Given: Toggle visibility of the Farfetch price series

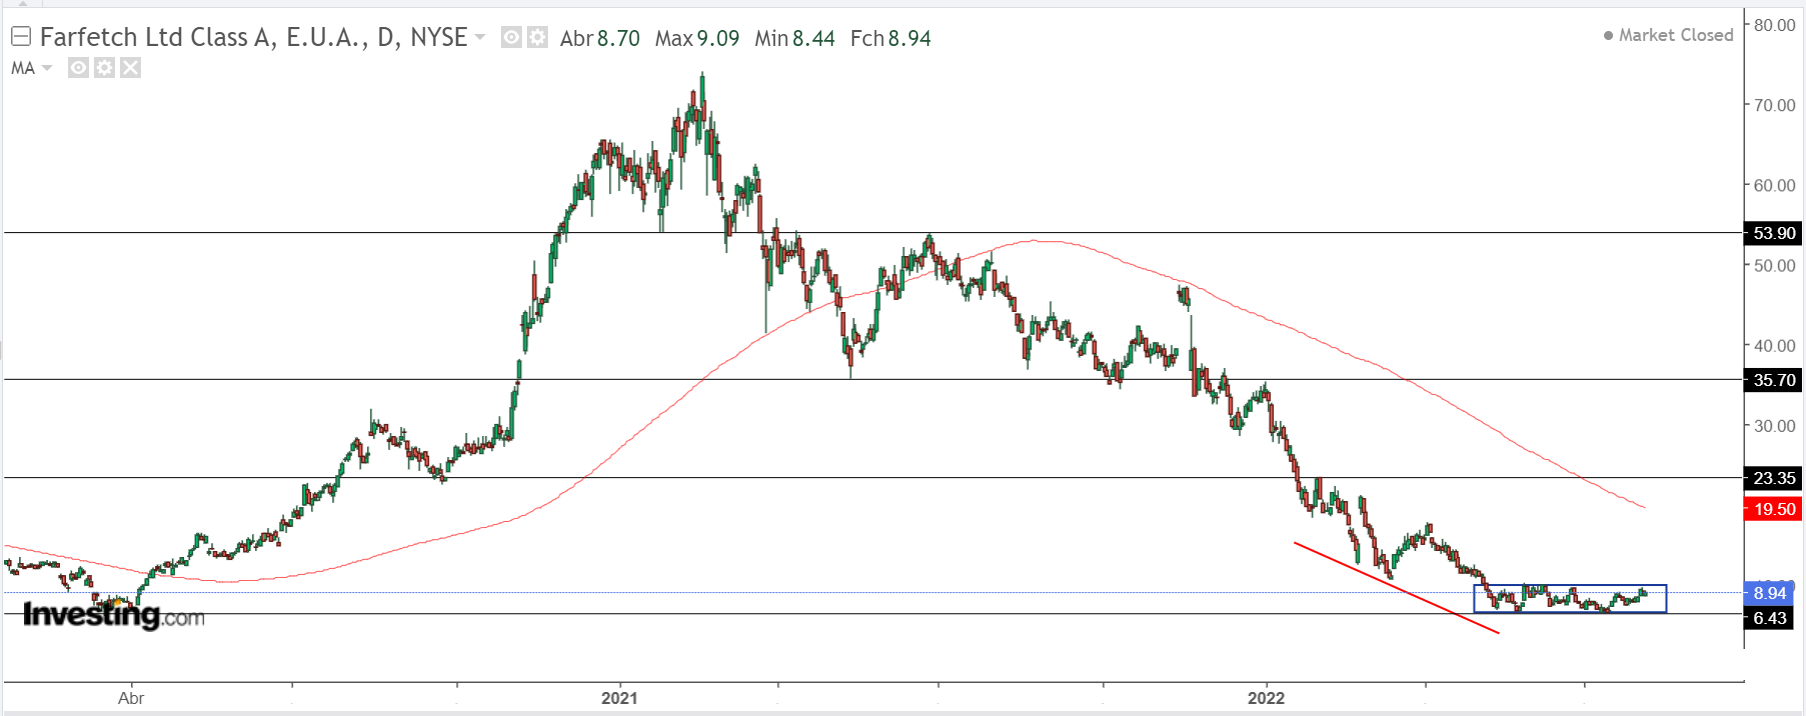Looking at the screenshot, I should [x=511, y=38].
